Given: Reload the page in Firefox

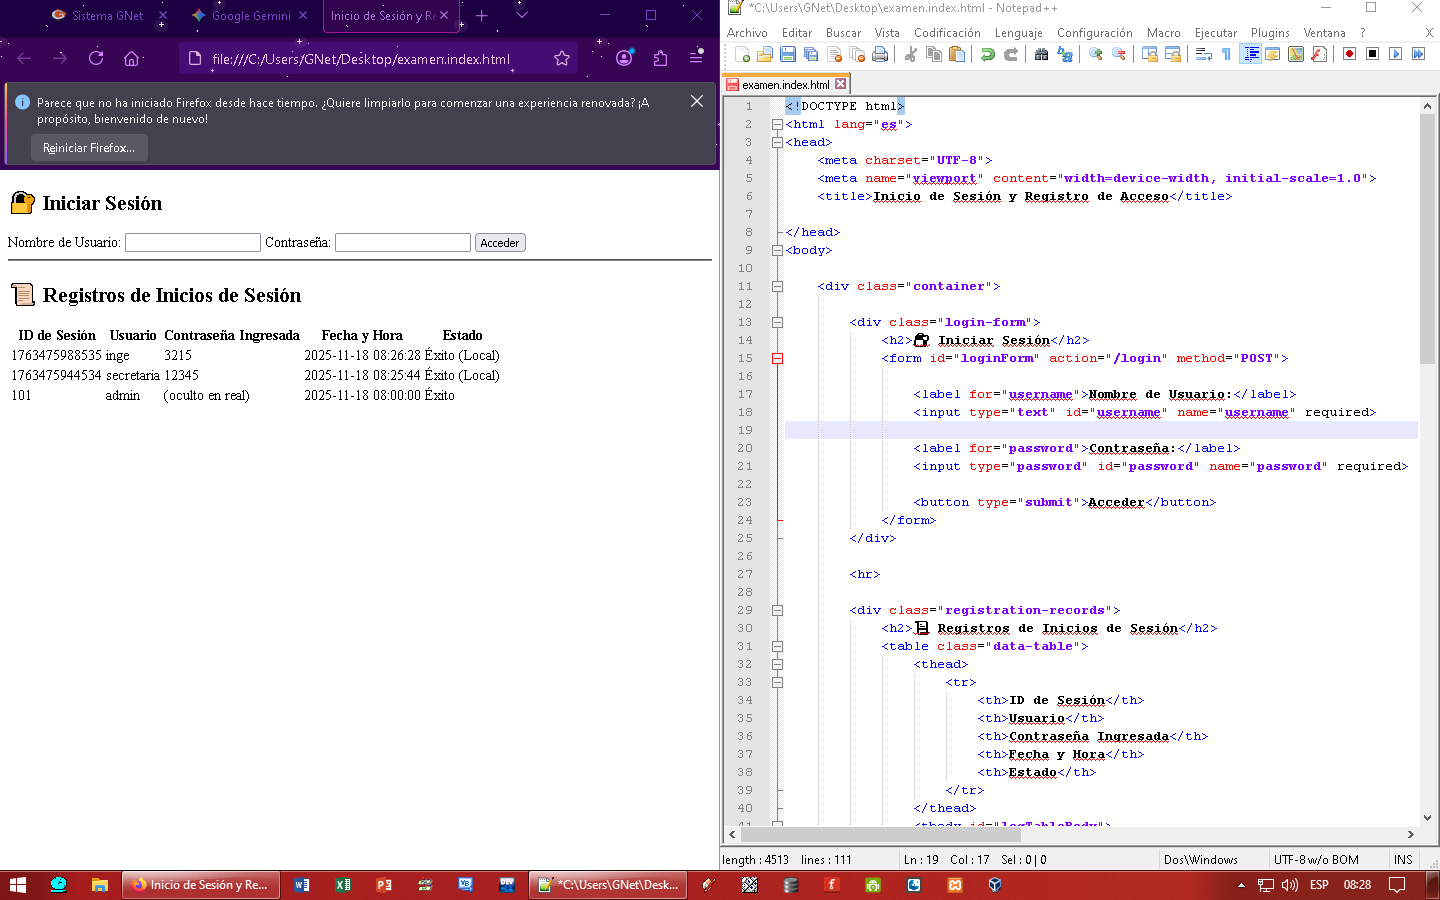Looking at the screenshot, I should tap(96, 58).
